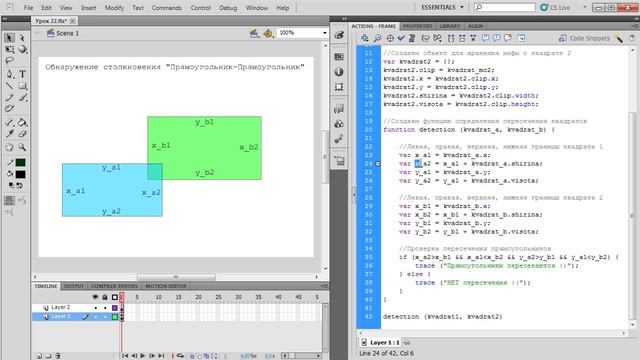Open Essentials workspace dropdown
The width and height of the screenshot is (640, 360).
442,7
